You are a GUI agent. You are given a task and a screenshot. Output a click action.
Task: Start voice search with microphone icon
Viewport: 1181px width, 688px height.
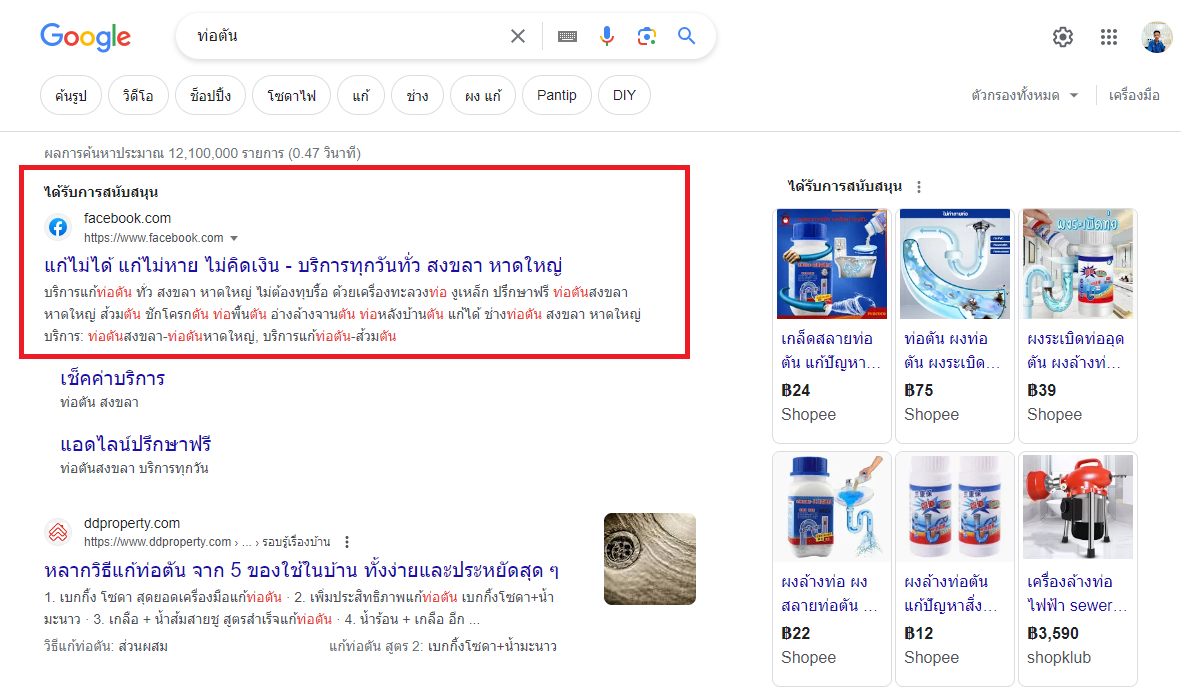point(607,37)
